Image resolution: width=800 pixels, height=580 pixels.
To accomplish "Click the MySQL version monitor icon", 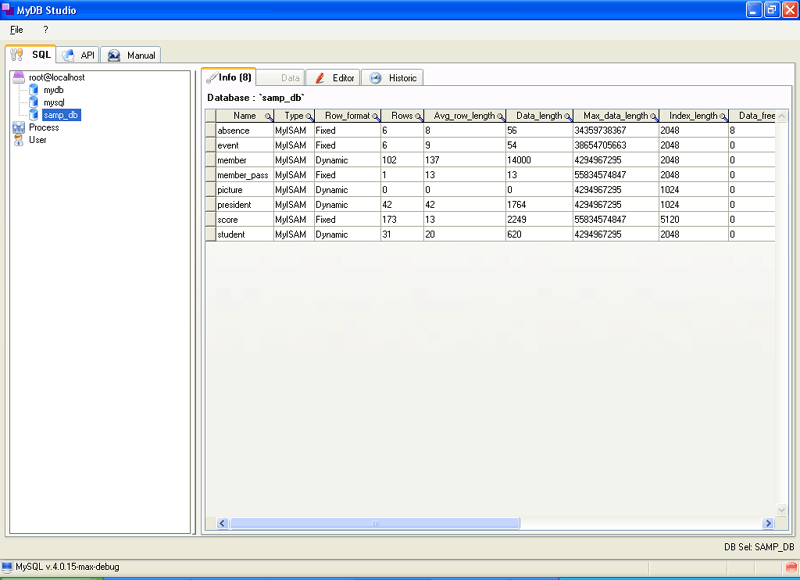I will 7,567.
